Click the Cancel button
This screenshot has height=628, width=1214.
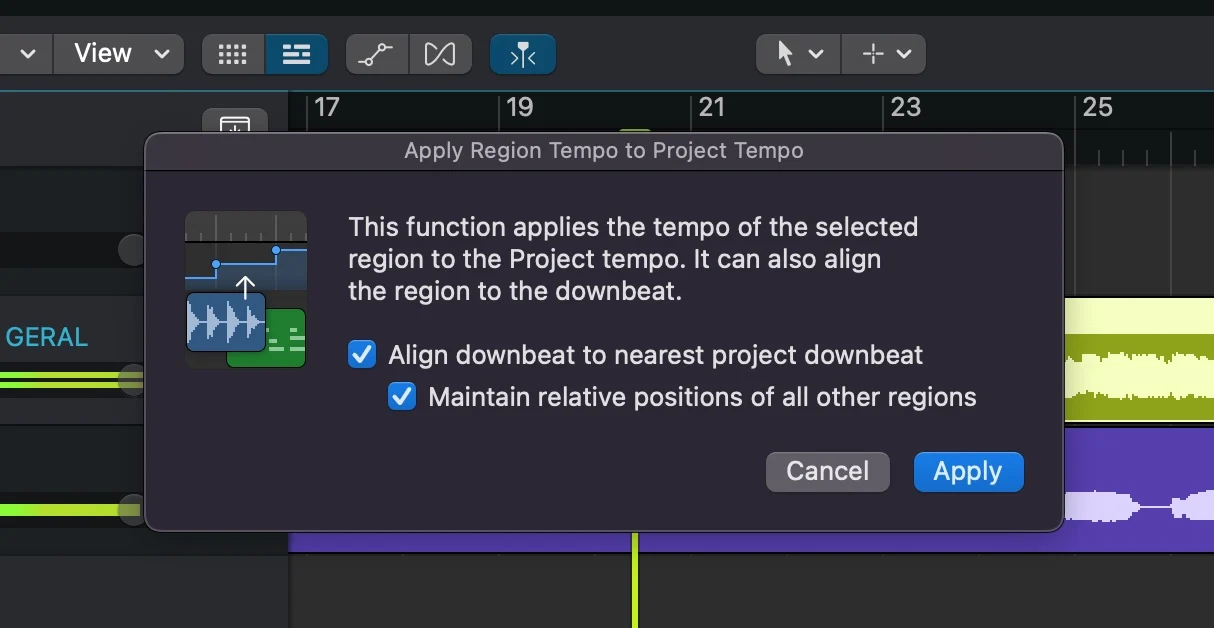[x=828, y=471]
